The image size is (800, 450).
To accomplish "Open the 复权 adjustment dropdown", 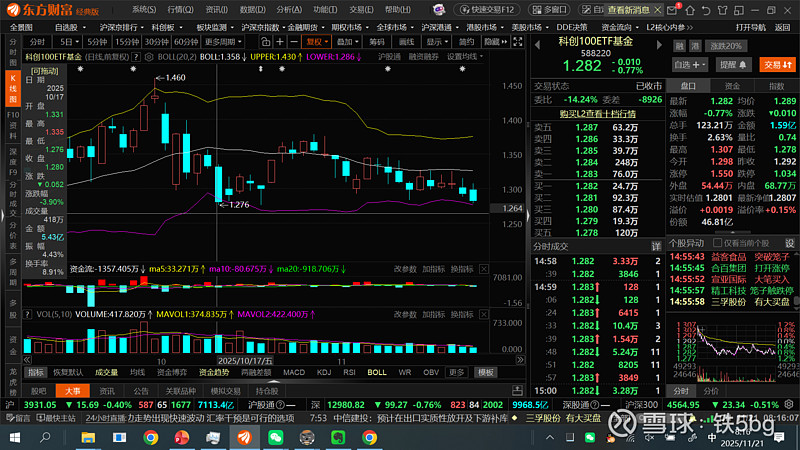I will [x=317, y=42].
